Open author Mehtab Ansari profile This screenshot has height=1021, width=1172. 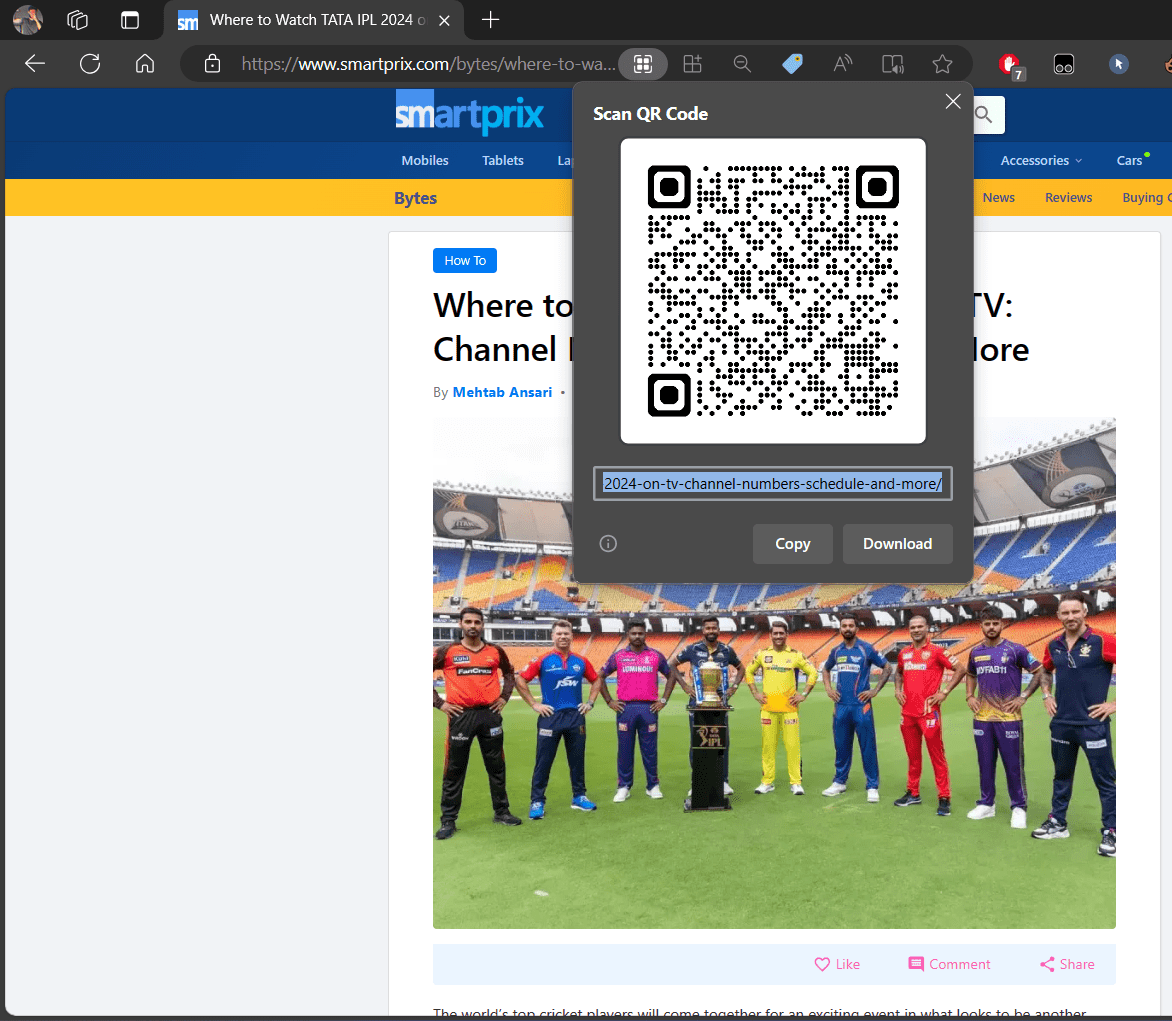[502, 392]
